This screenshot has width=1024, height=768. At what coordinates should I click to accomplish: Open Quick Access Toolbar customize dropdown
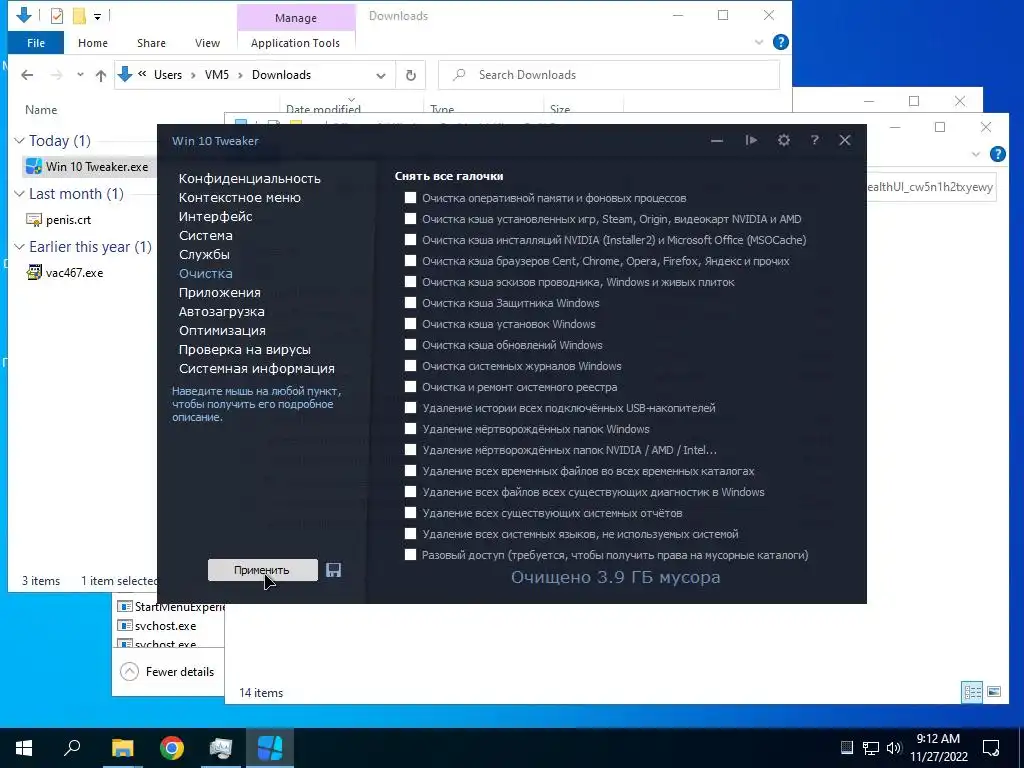coord(97,16)
